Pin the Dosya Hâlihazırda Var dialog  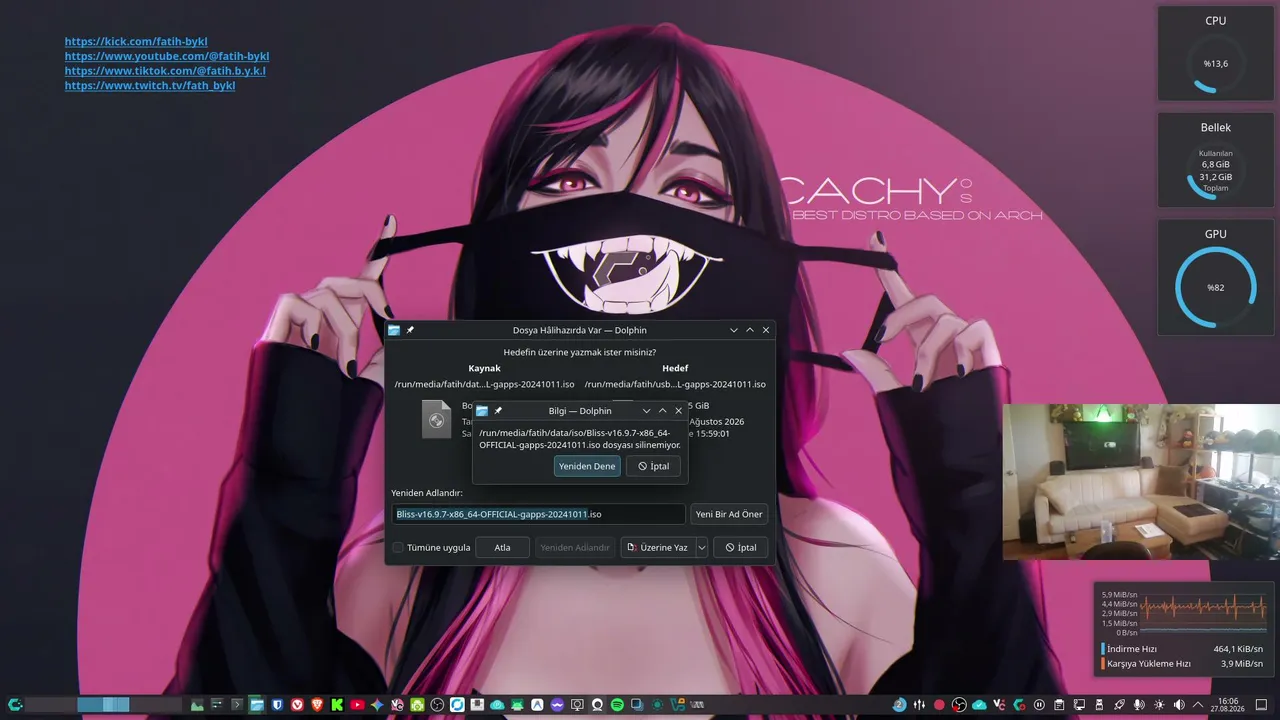[410, 330]
